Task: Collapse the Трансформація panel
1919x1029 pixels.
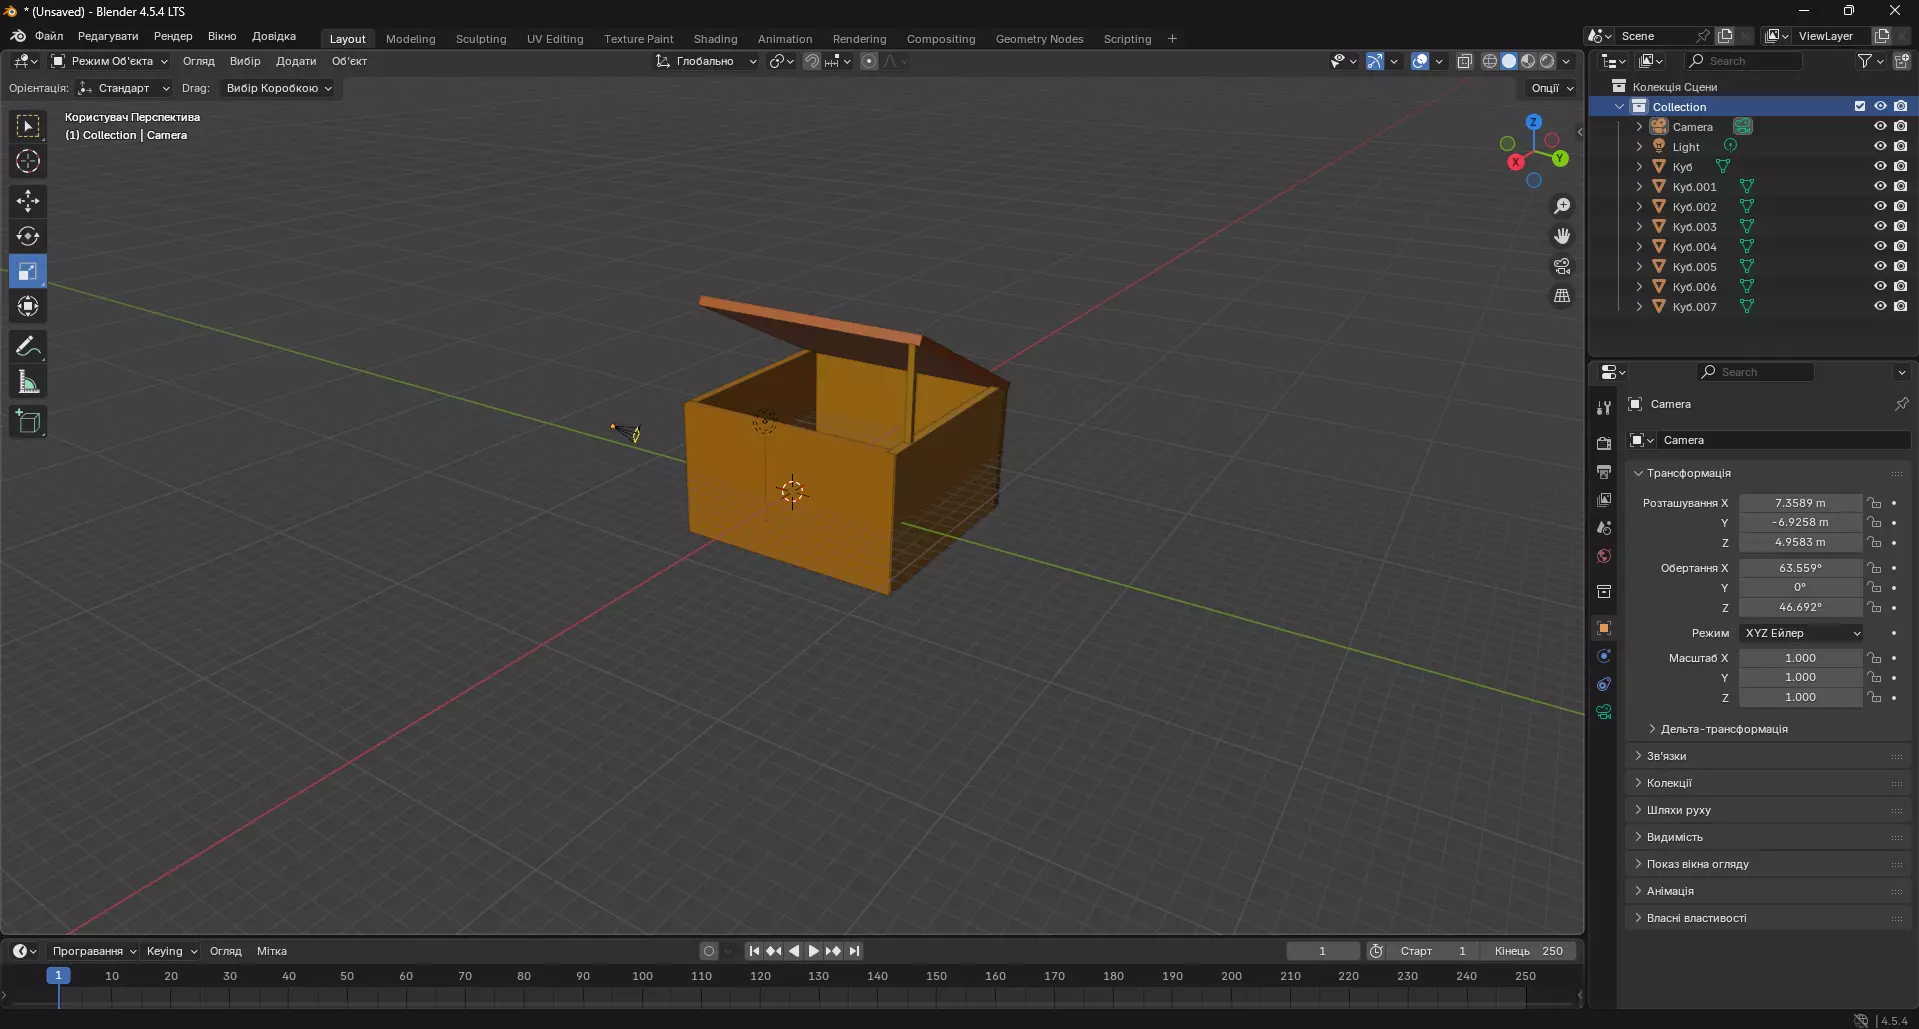Action: pos(1688,473)
